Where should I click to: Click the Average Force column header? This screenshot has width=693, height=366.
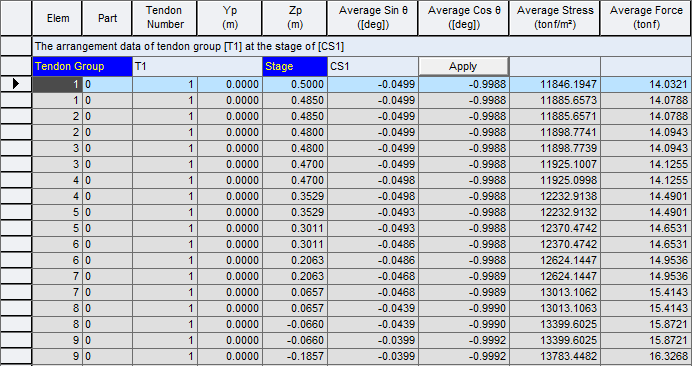click(x=646, y=18)
